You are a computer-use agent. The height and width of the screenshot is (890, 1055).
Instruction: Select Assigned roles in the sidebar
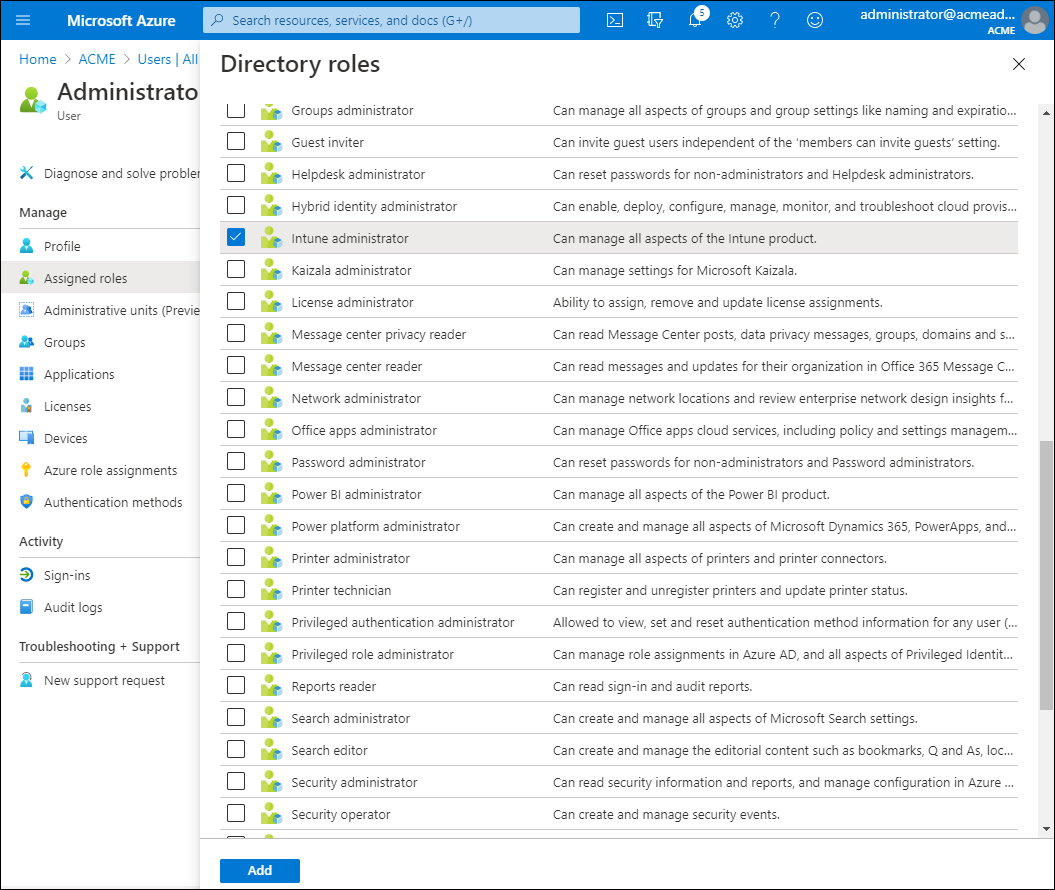point(85,278)
